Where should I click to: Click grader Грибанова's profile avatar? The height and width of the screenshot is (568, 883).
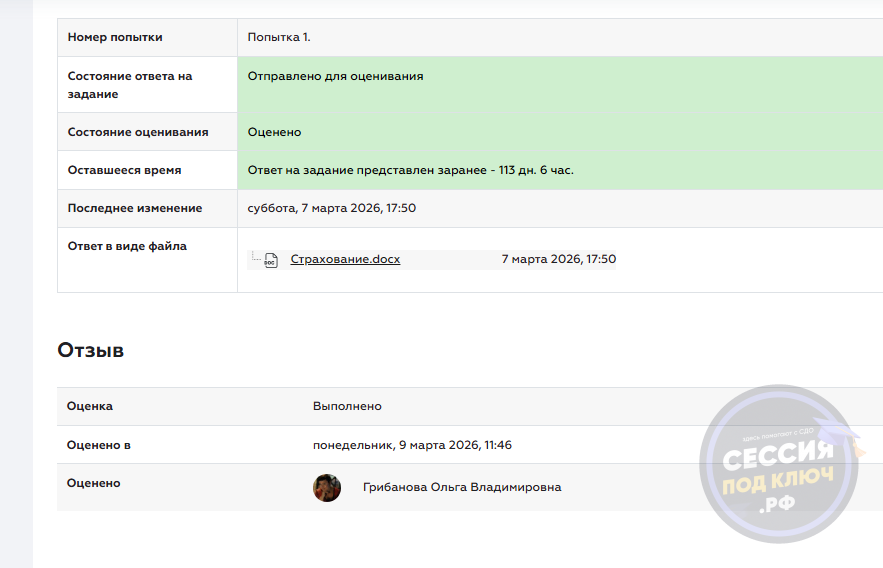[x=327, y=488]
